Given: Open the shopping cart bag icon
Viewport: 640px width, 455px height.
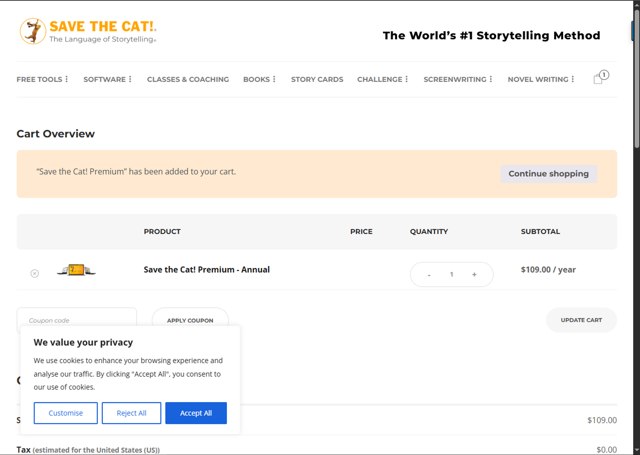Looking at the screenshot, I should [x=600, y=77].
